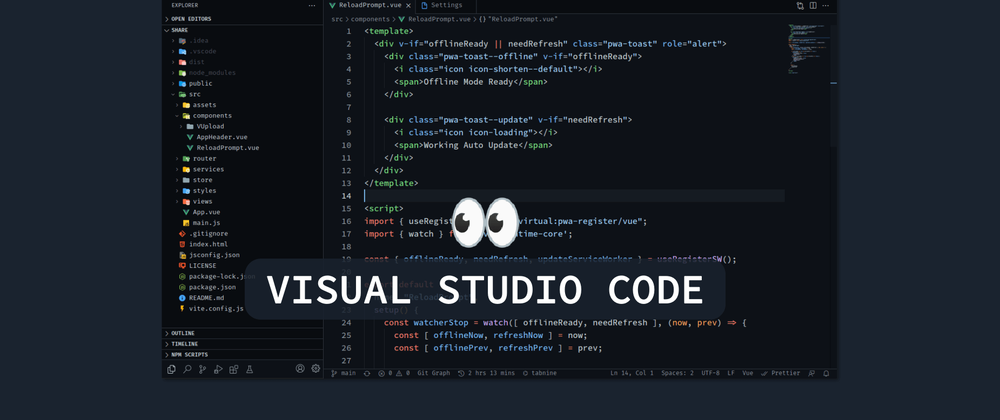Collapse the components folder
Image resolution: width=1000 pixels, height=420 pixels.
[211, 116]
